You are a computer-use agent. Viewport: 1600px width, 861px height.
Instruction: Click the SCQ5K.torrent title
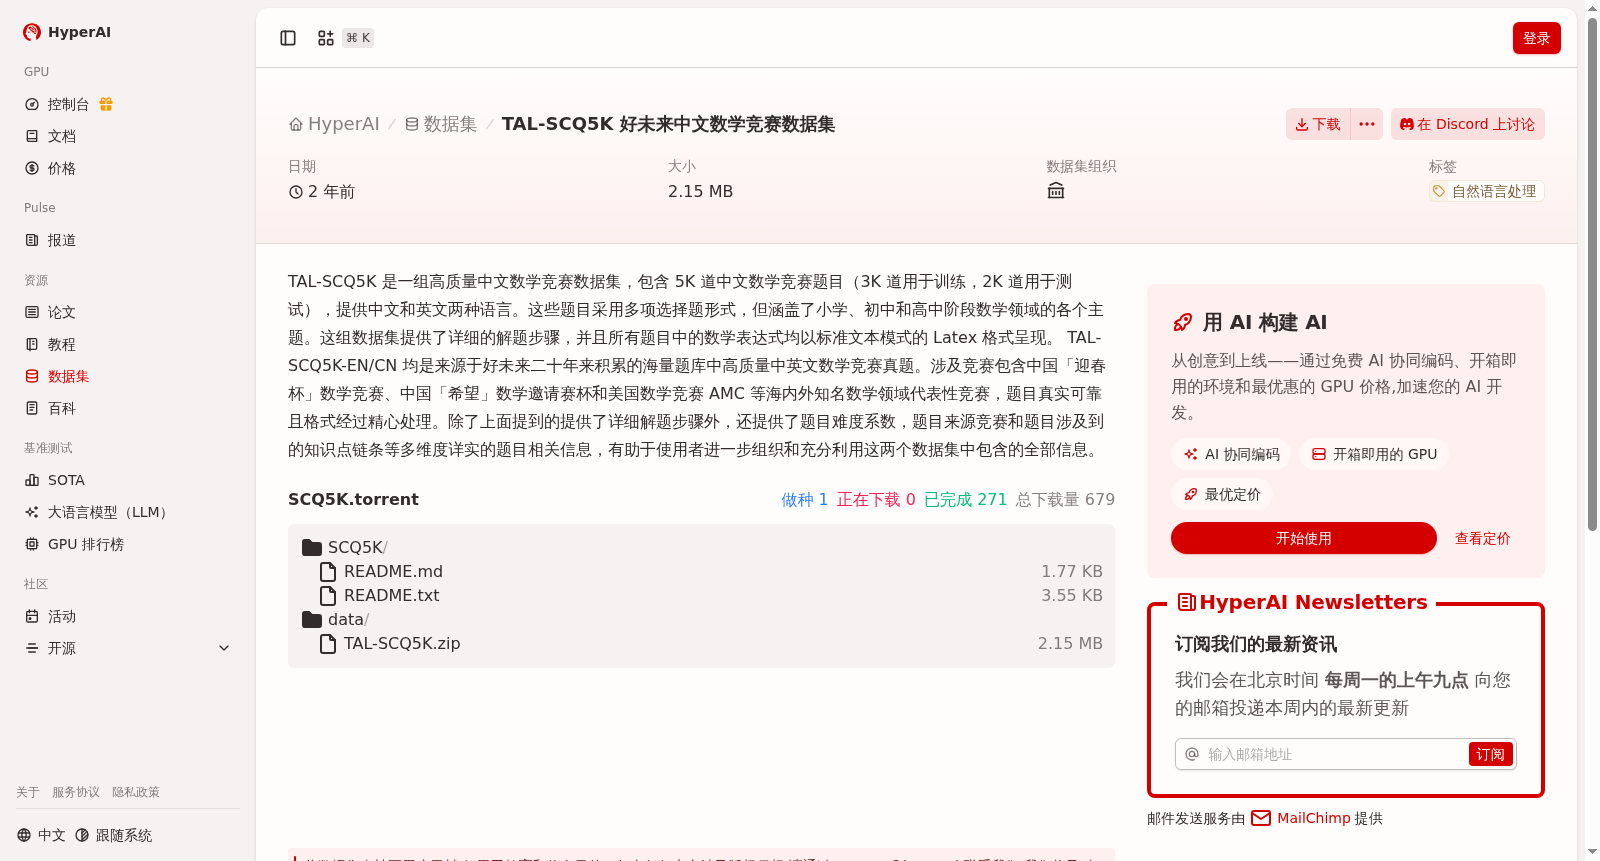coord(353,499)
